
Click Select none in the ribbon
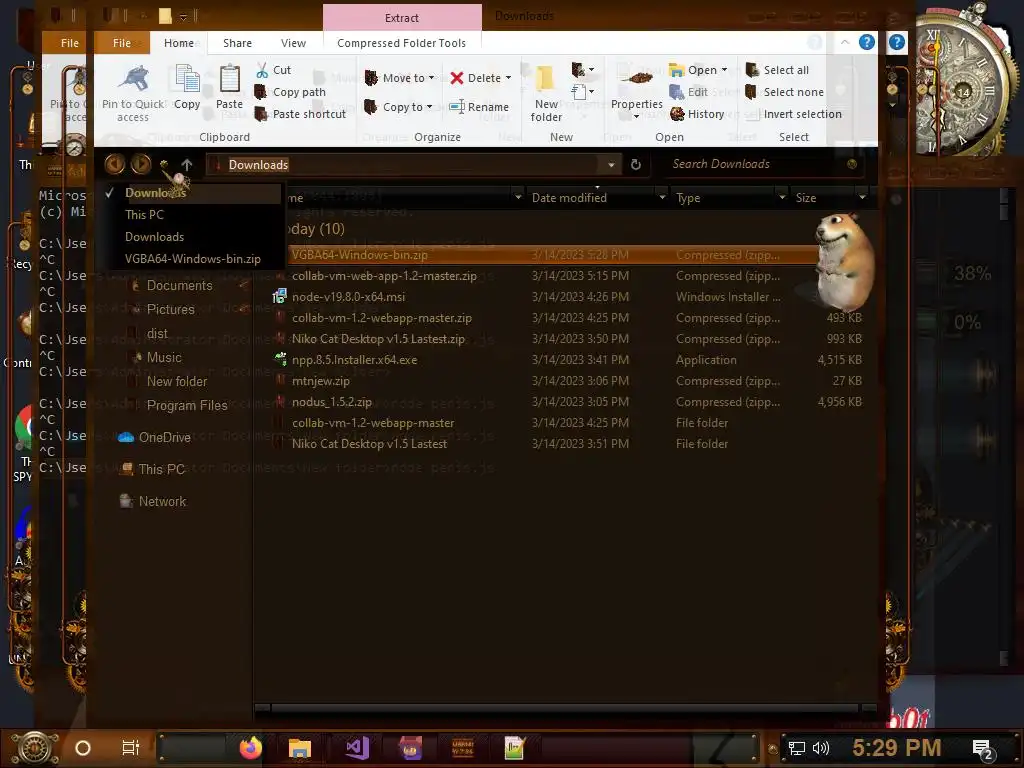784,92
